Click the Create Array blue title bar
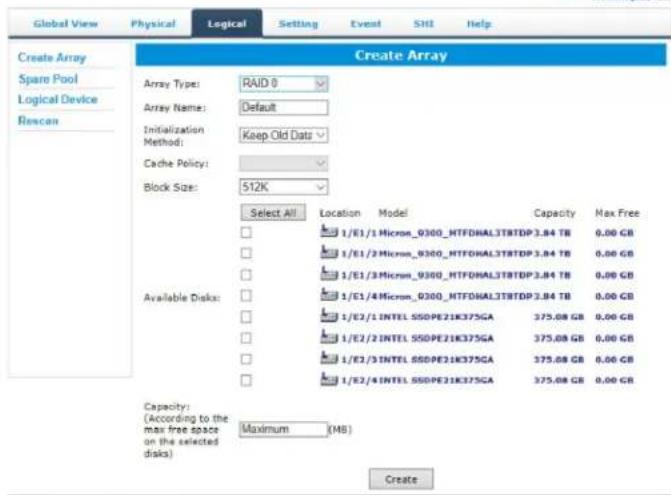Screen dimensions: 671x495 [401, 55]
